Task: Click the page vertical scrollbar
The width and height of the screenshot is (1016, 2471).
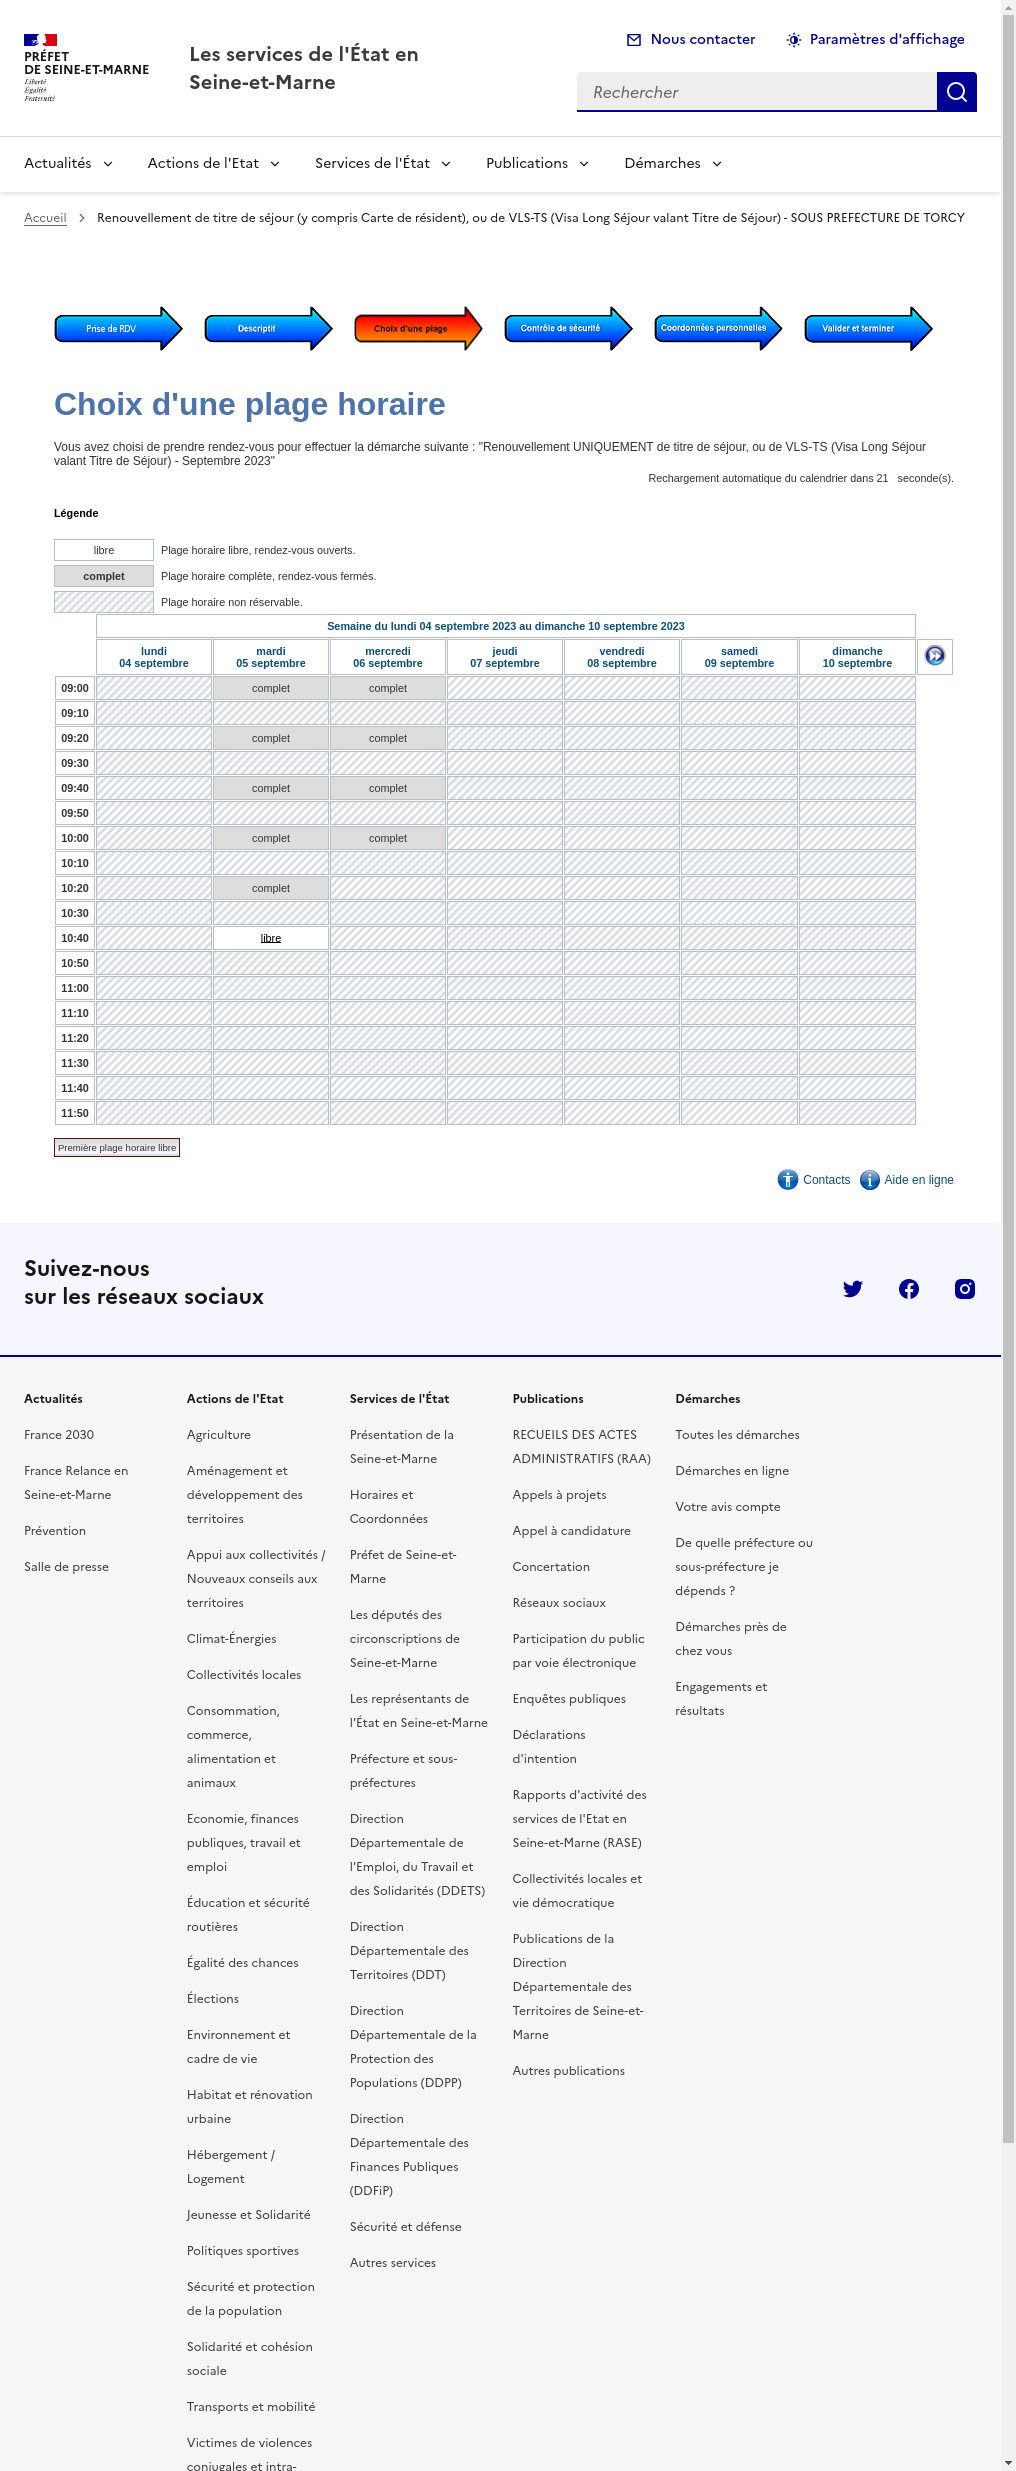Action: (1008, 1080)
